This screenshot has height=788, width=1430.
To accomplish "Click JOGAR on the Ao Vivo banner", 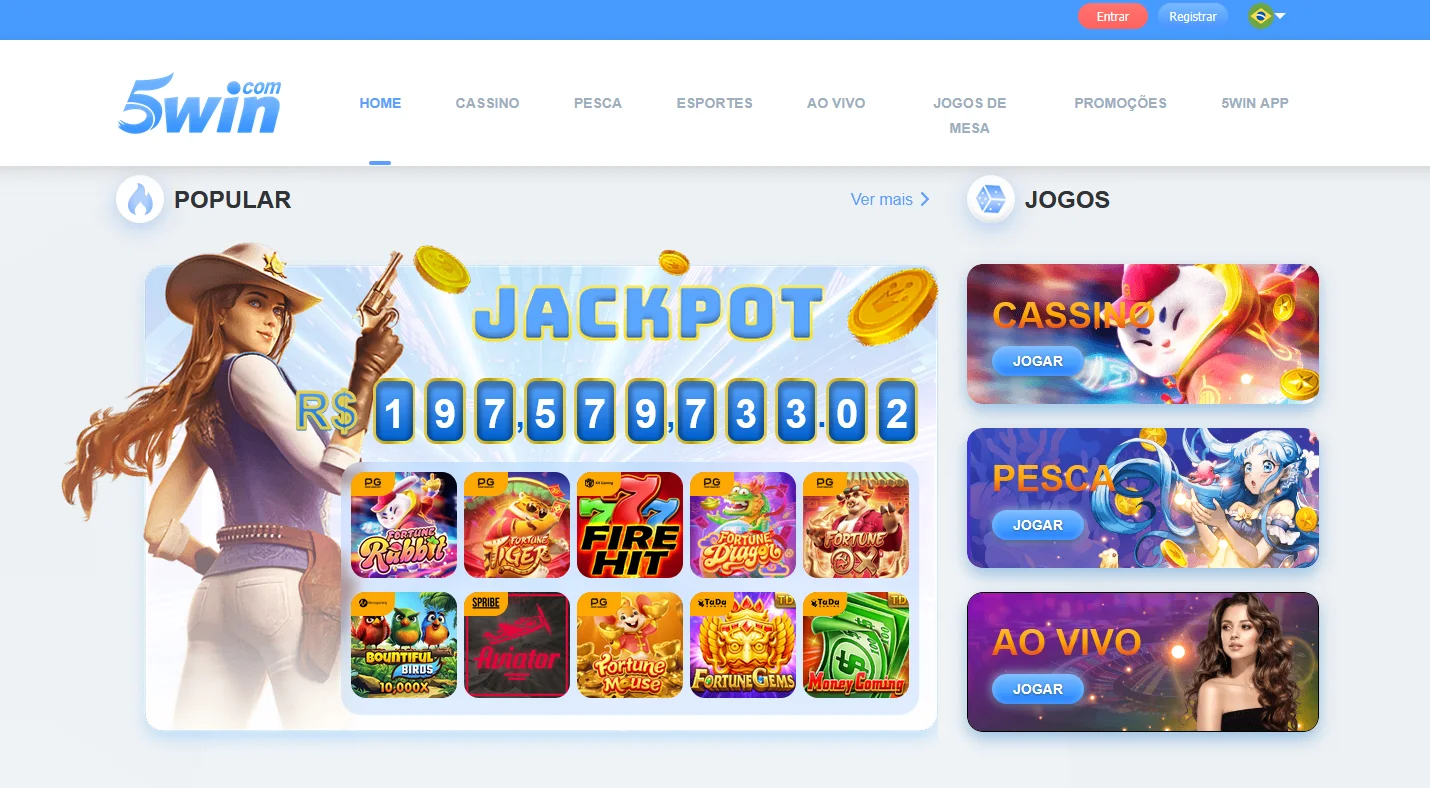I will 1038,689.
